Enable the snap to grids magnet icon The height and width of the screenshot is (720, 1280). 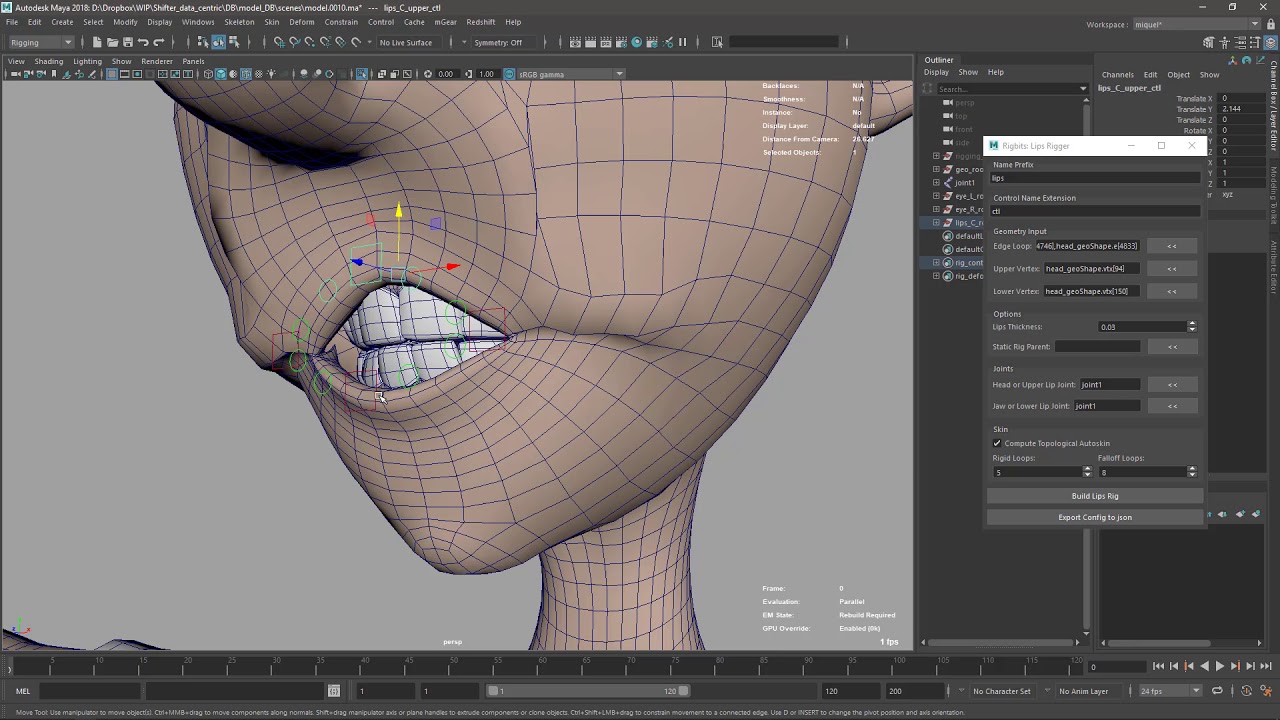tap(279, 42)
